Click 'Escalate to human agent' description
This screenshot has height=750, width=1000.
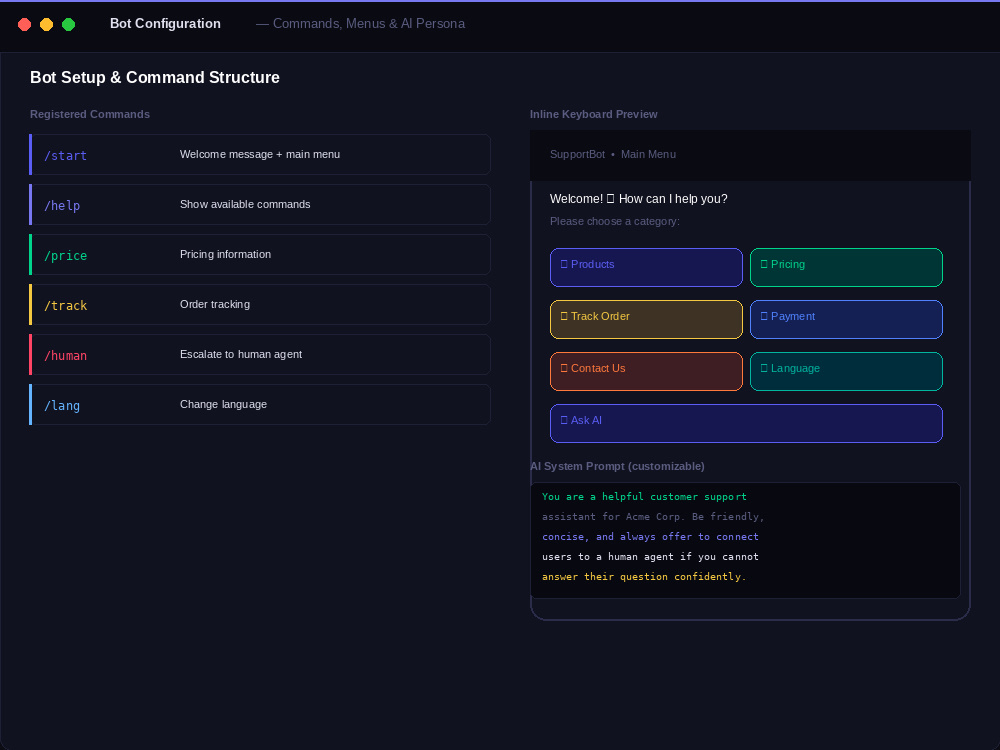[241, 354]
